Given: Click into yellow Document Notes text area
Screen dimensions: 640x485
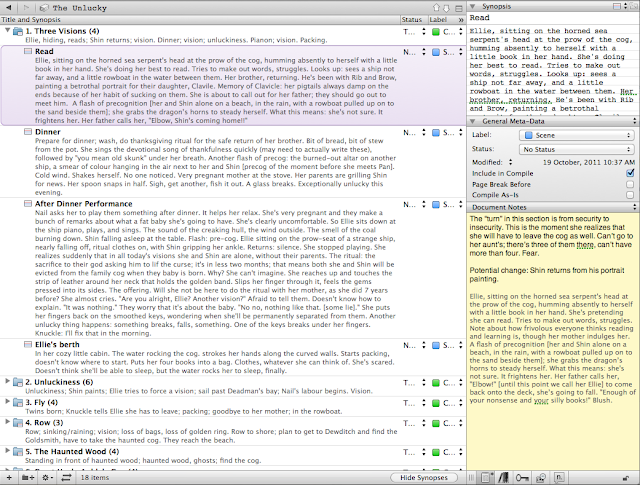Looking at the screenshot, I should pos(553,341).
